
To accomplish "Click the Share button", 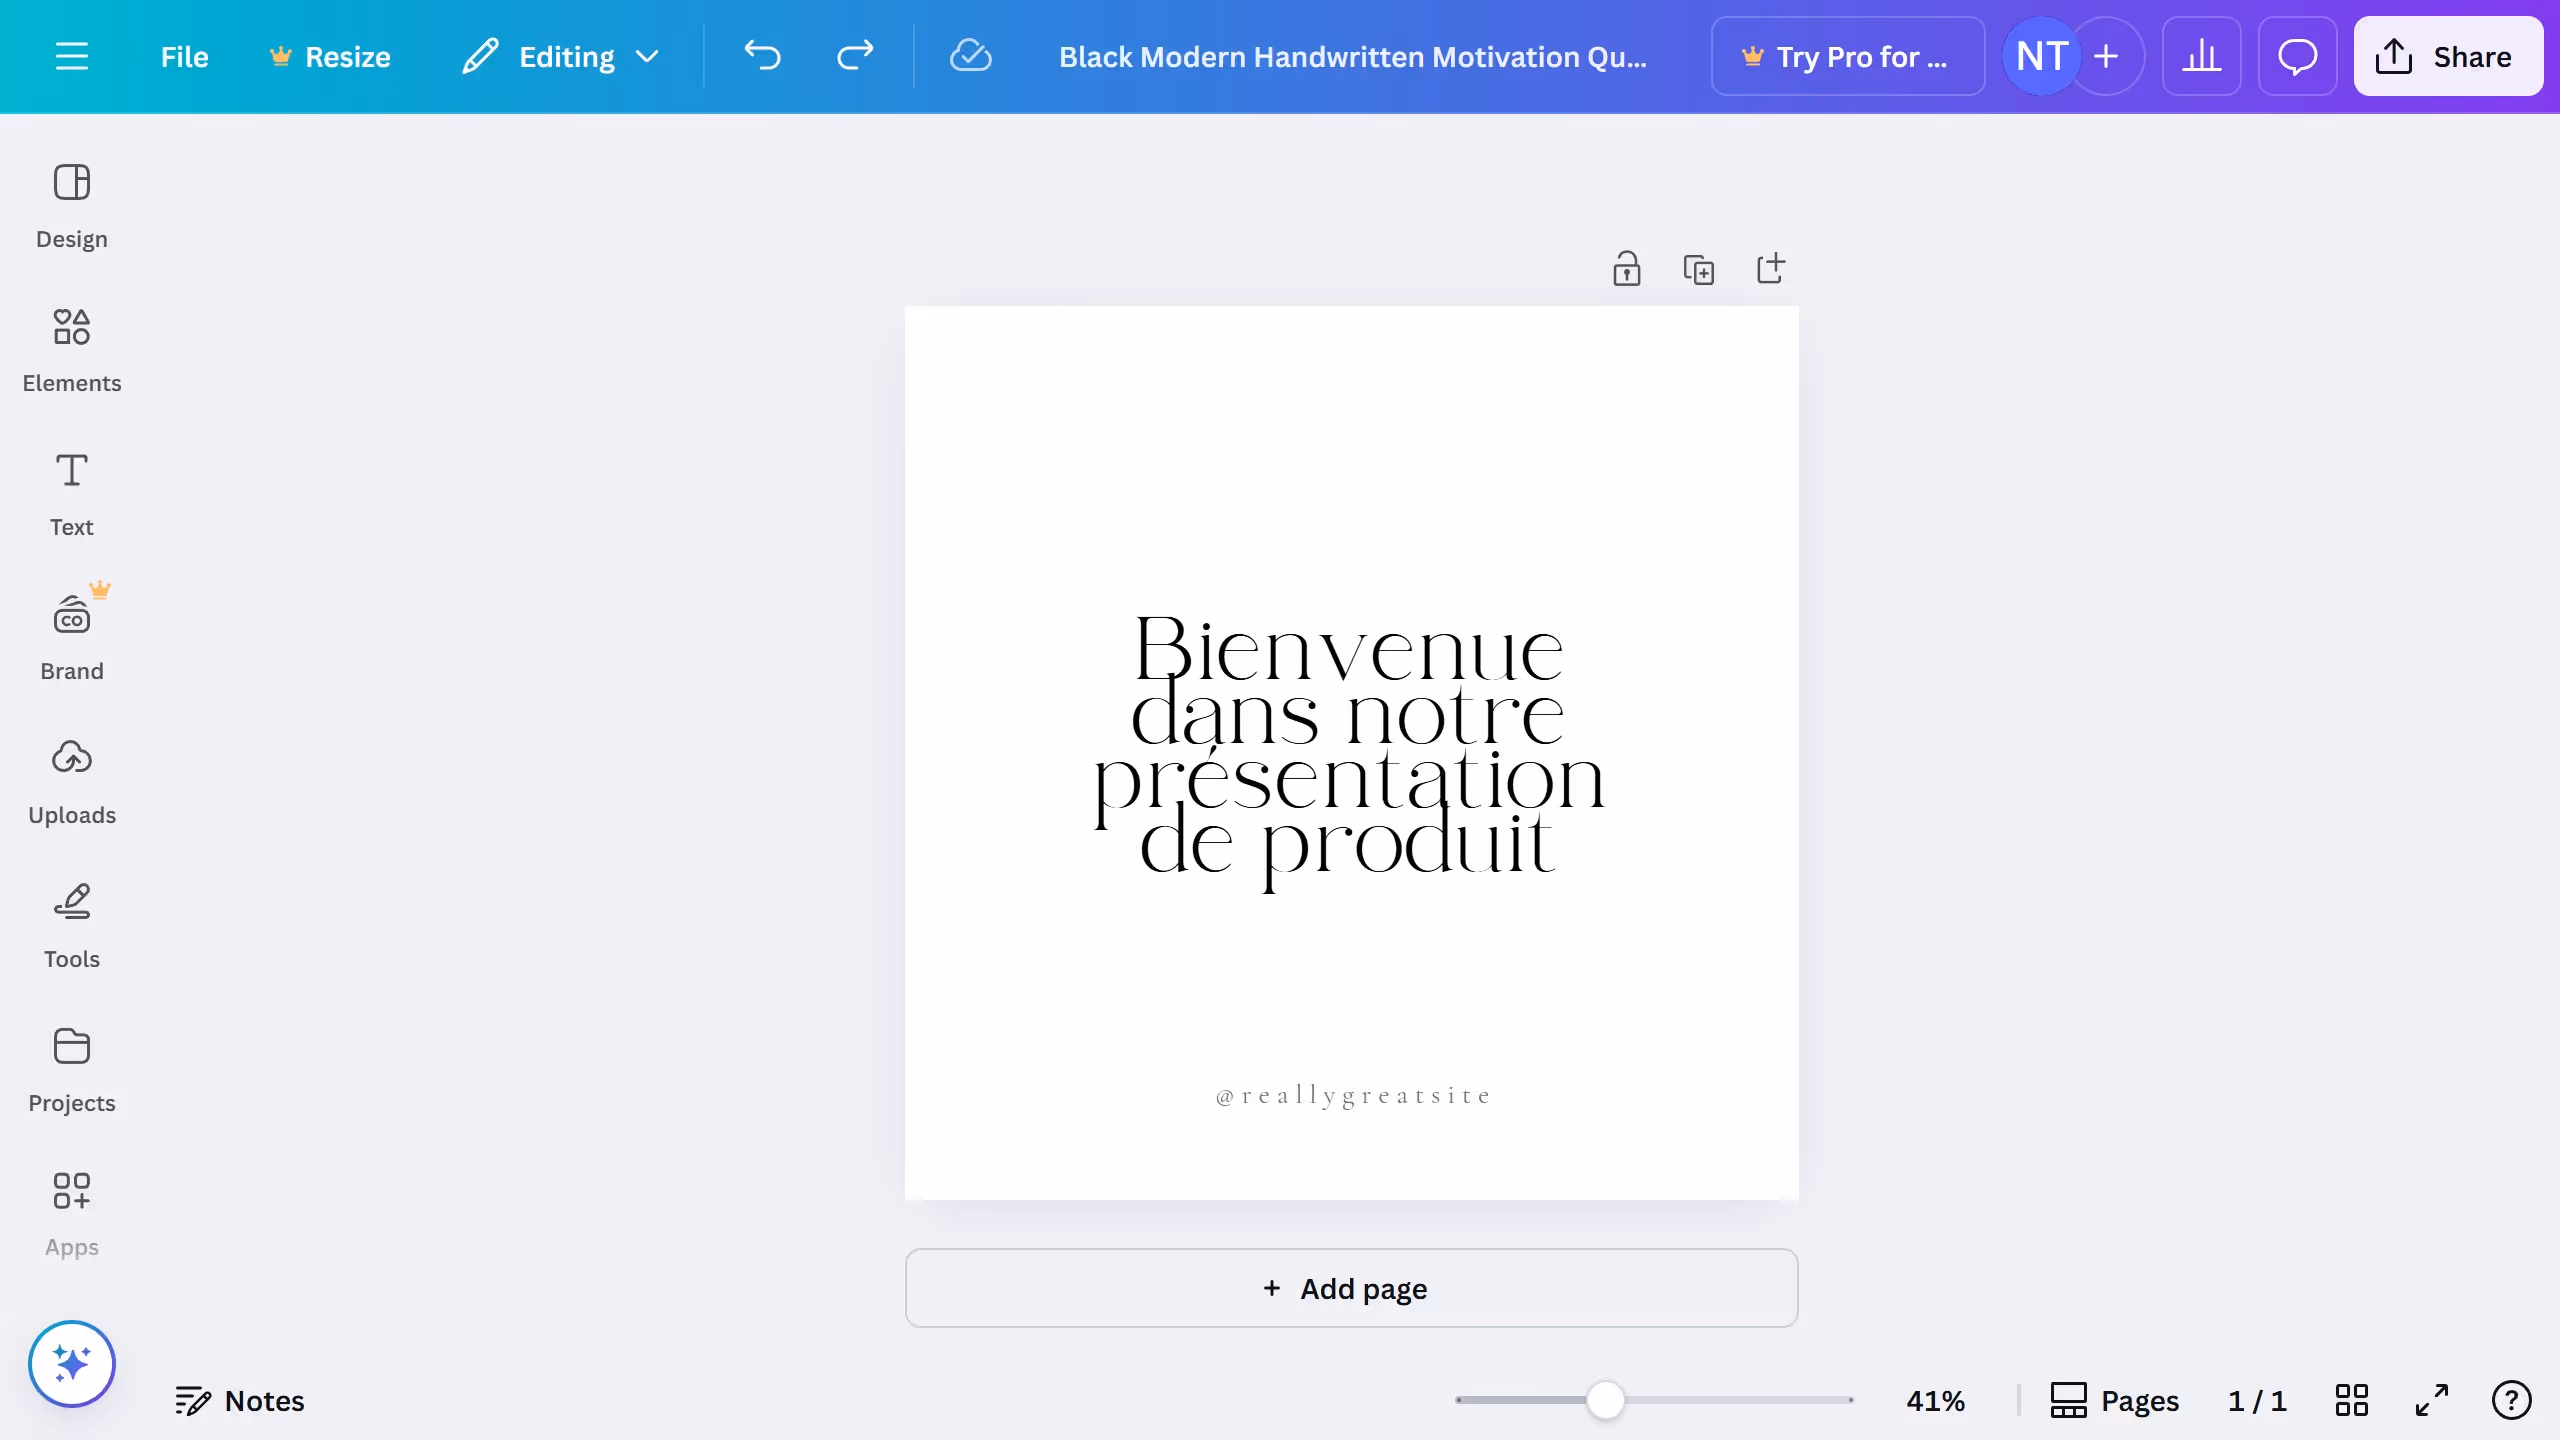I will (2447, 56).
